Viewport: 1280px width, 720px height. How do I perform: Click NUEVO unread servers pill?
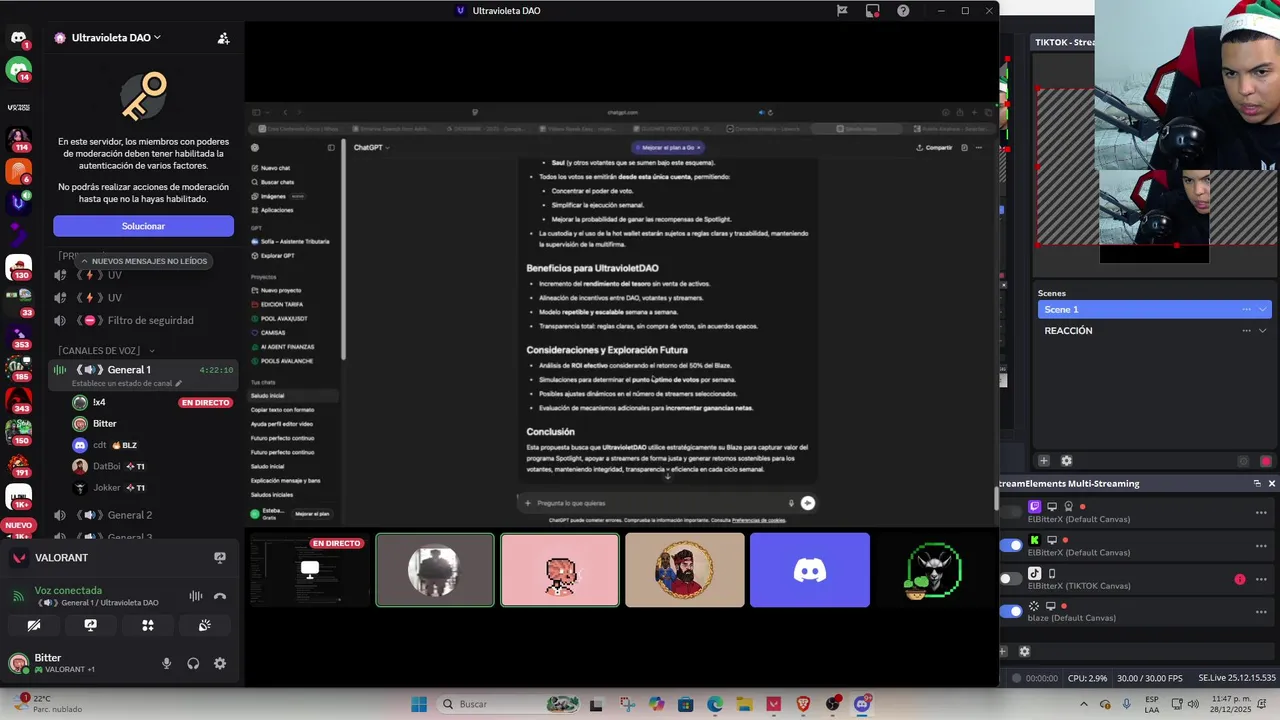tap(18, 525)
